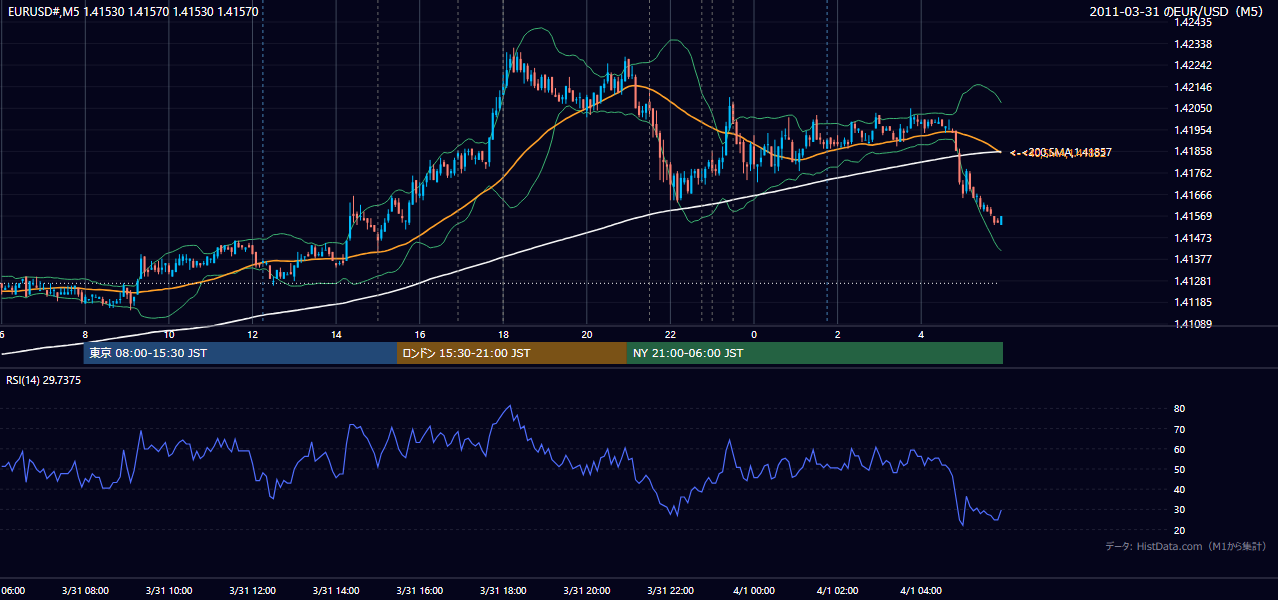Click the 4/1 02:00 time label
This screenshot has height=600, width=1278.
pyautogui.click(x=838, y=590)
